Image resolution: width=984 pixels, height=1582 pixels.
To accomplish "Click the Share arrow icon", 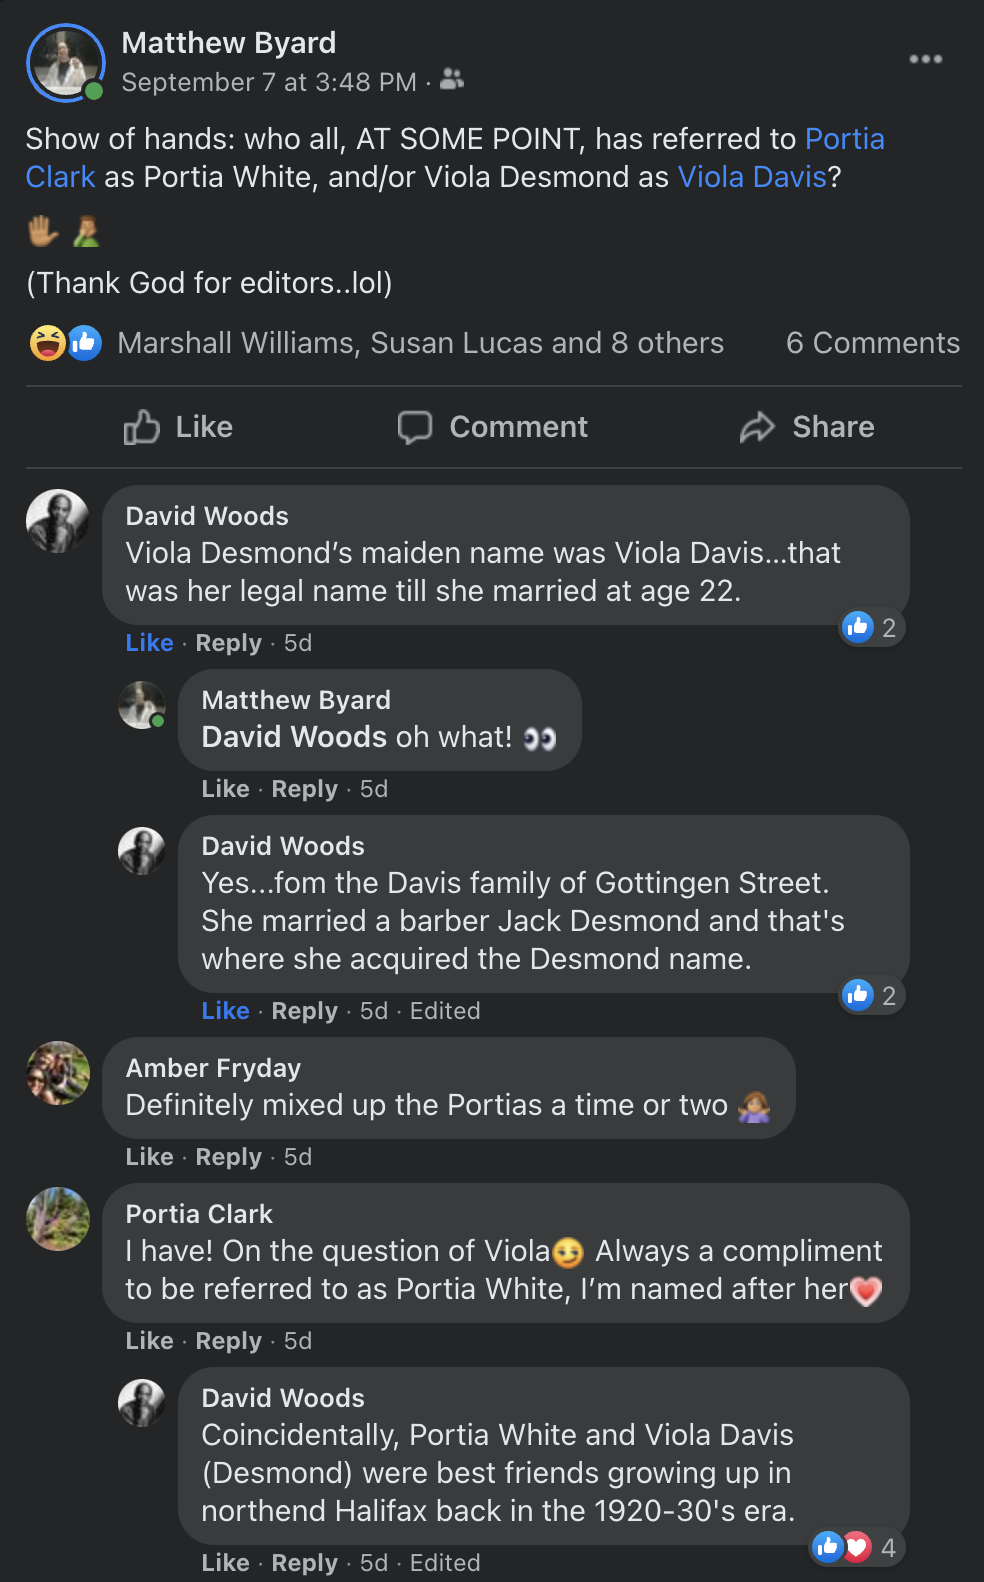I will [758, 427].
